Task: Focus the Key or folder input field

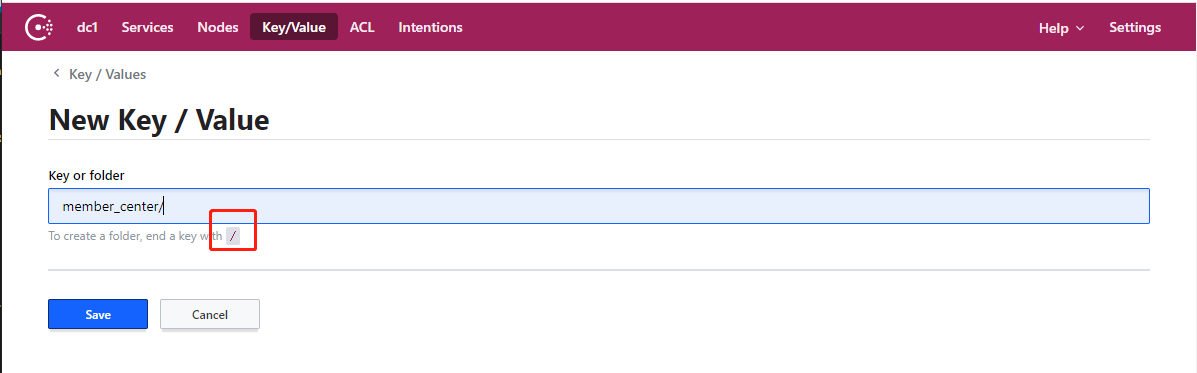Action: [x=598, y=206]
